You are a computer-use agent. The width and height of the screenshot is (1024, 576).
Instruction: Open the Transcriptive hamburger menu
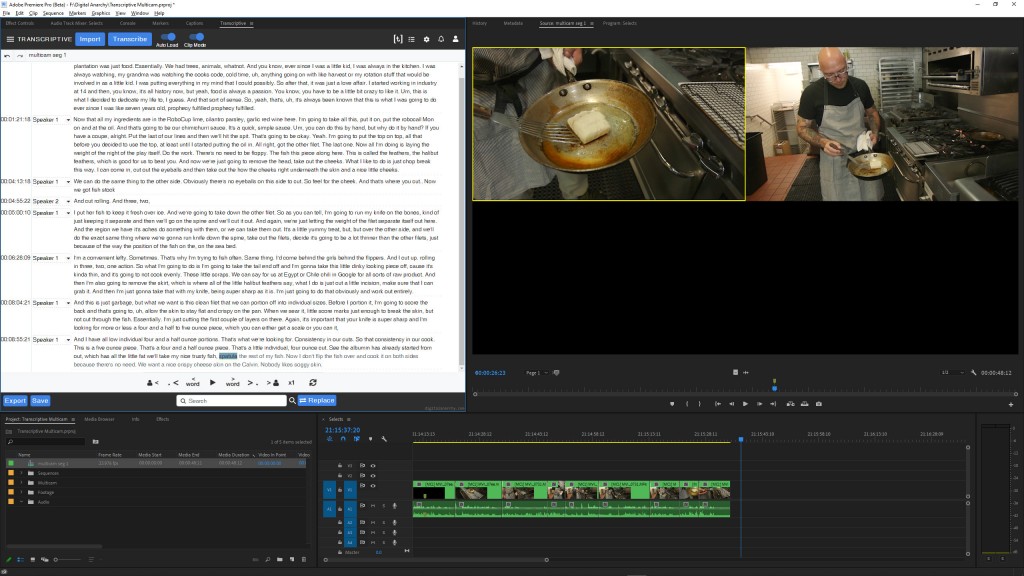10,39
